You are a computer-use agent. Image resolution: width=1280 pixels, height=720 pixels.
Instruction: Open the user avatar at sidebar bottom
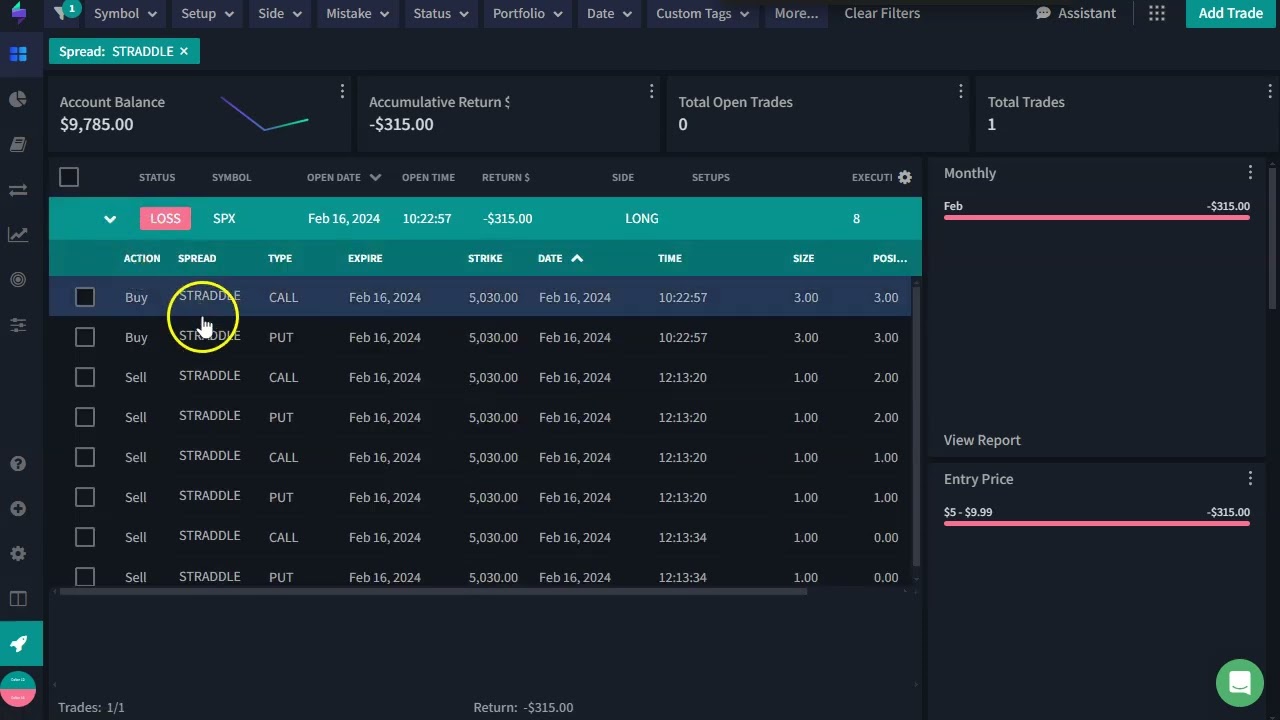18,689
